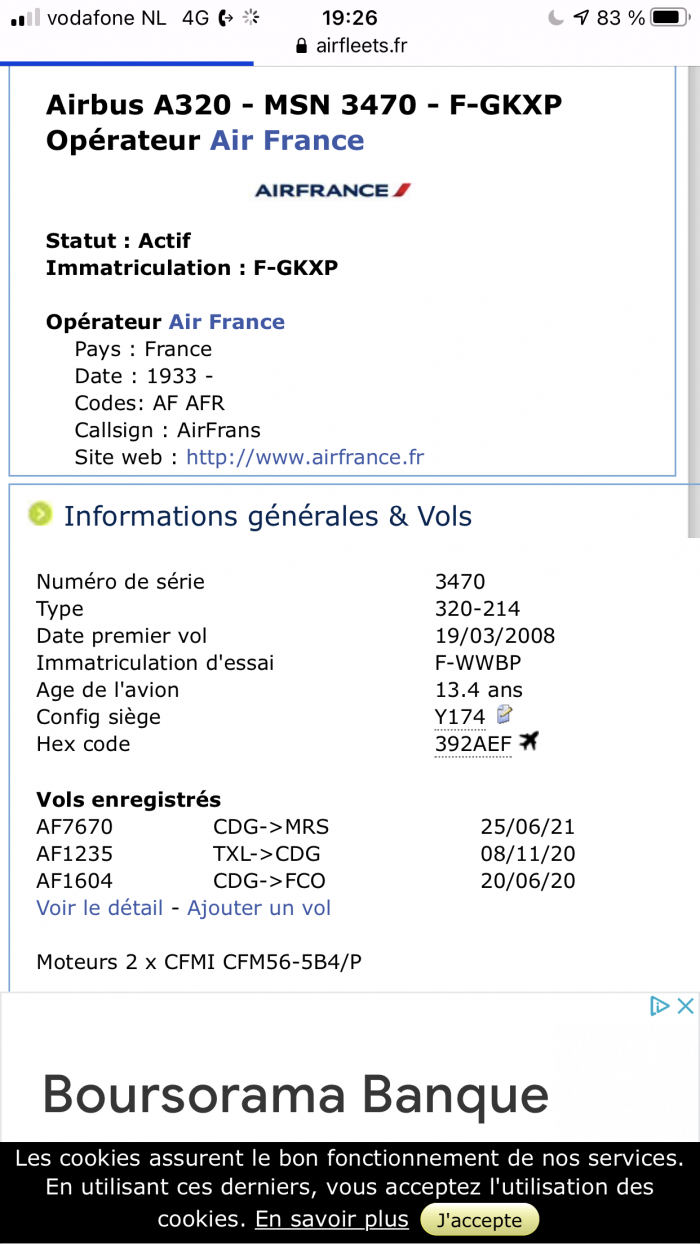This screenshot has width=700, height=1244.
Task: Open the Air France link under Opérateur
Action: click(x=227, y=322)
